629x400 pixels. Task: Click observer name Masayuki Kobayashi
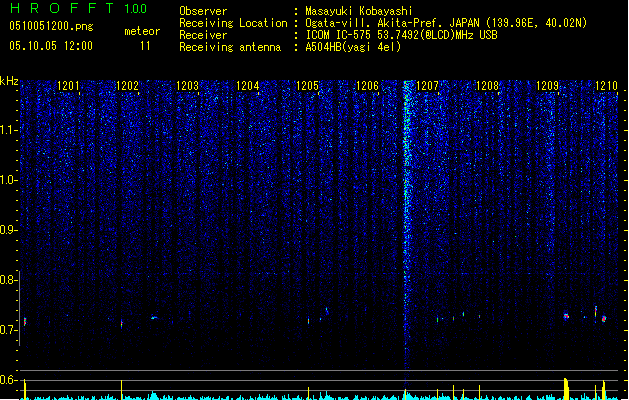coord(359,11)
